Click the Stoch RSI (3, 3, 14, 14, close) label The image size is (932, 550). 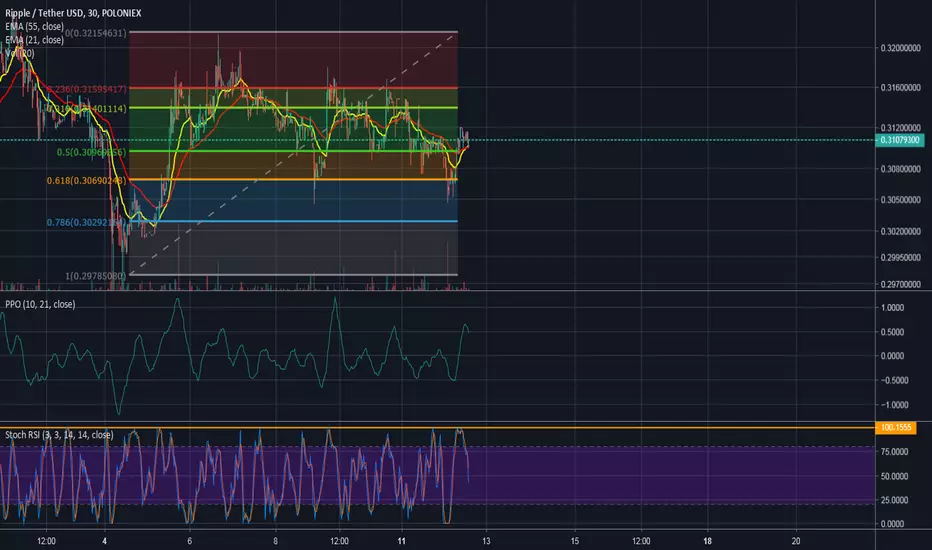point(59,435)
